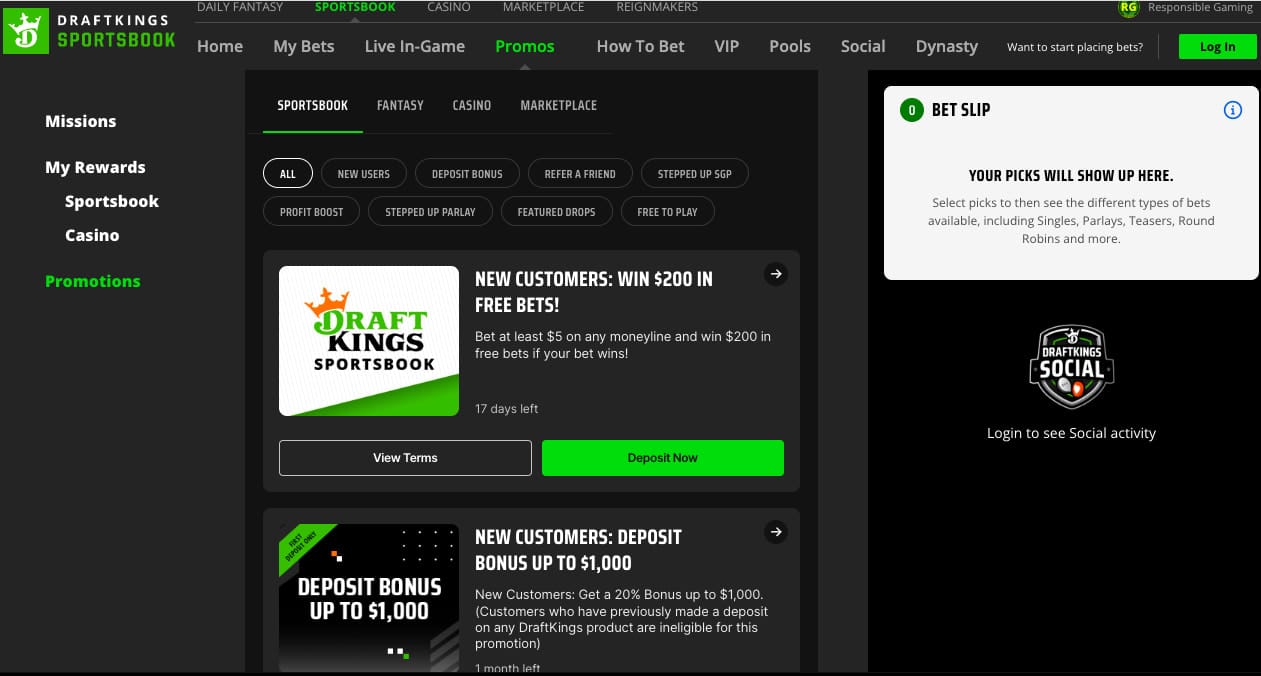Screen dimensions: 1261x676
Task: Open the Dynasty navigation item
Action: [x=947, y=46]
